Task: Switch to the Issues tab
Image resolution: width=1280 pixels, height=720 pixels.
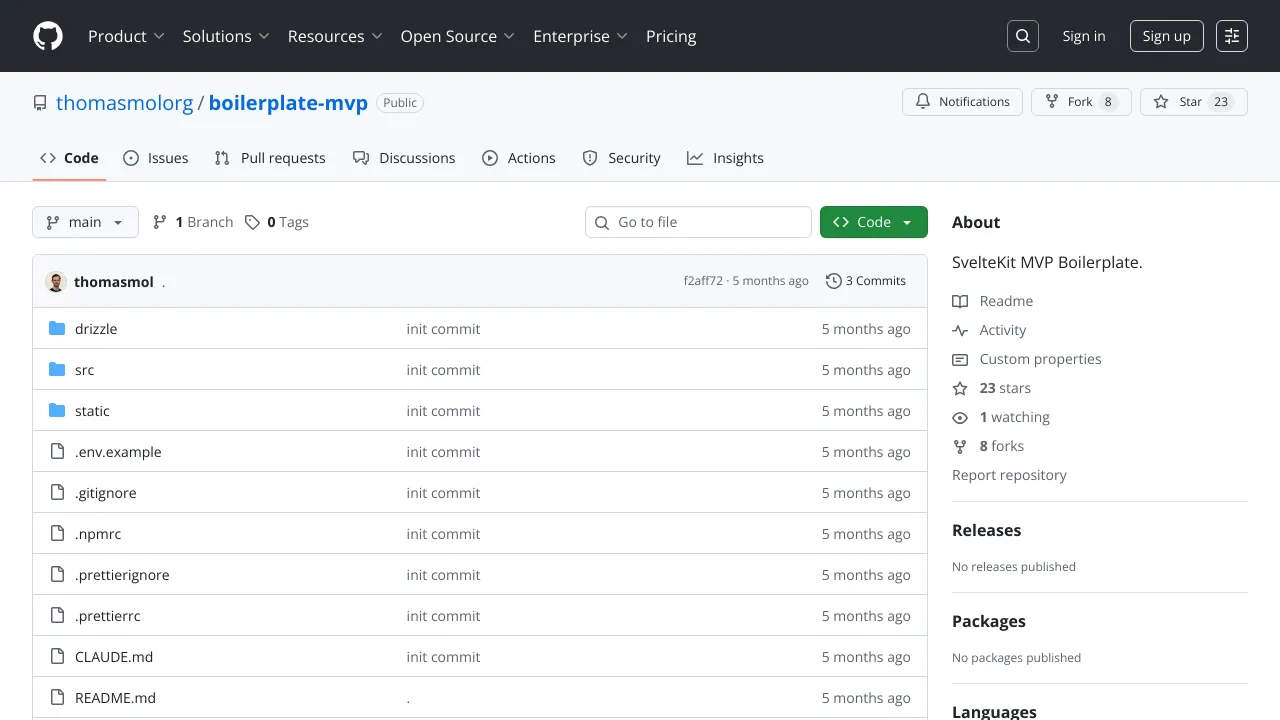Action: pyautogui.click(x=156, y=158)
